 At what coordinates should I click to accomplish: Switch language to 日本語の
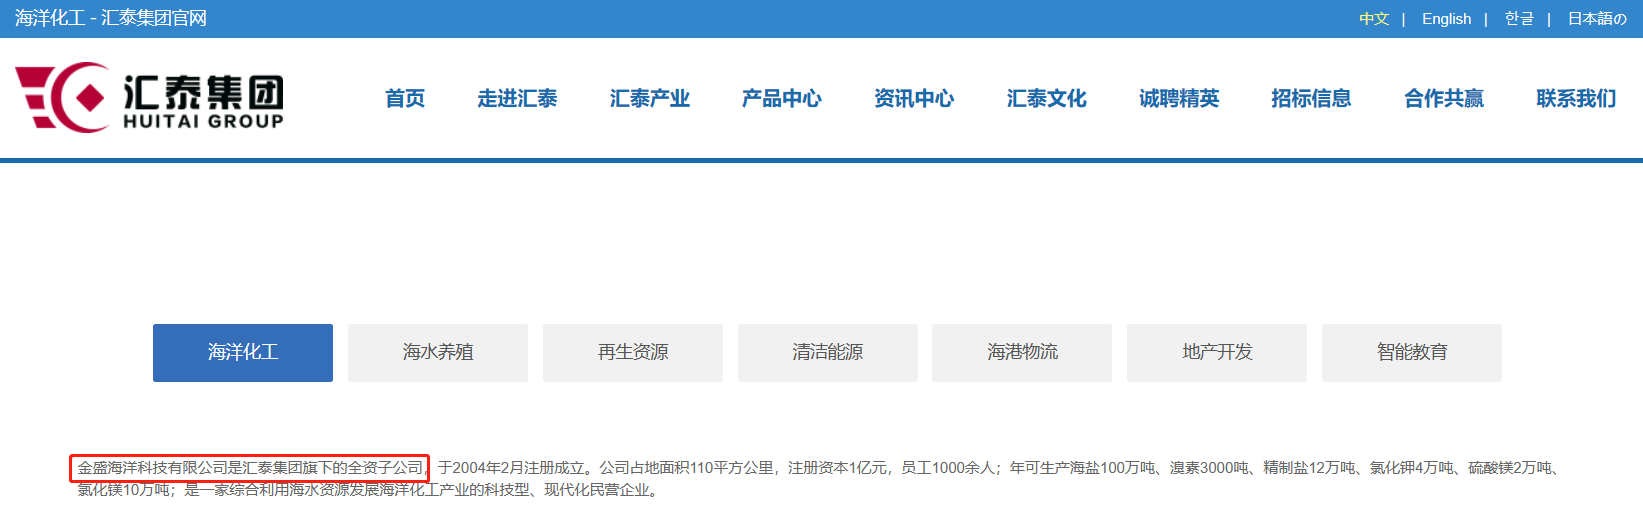pos(1597,19)
